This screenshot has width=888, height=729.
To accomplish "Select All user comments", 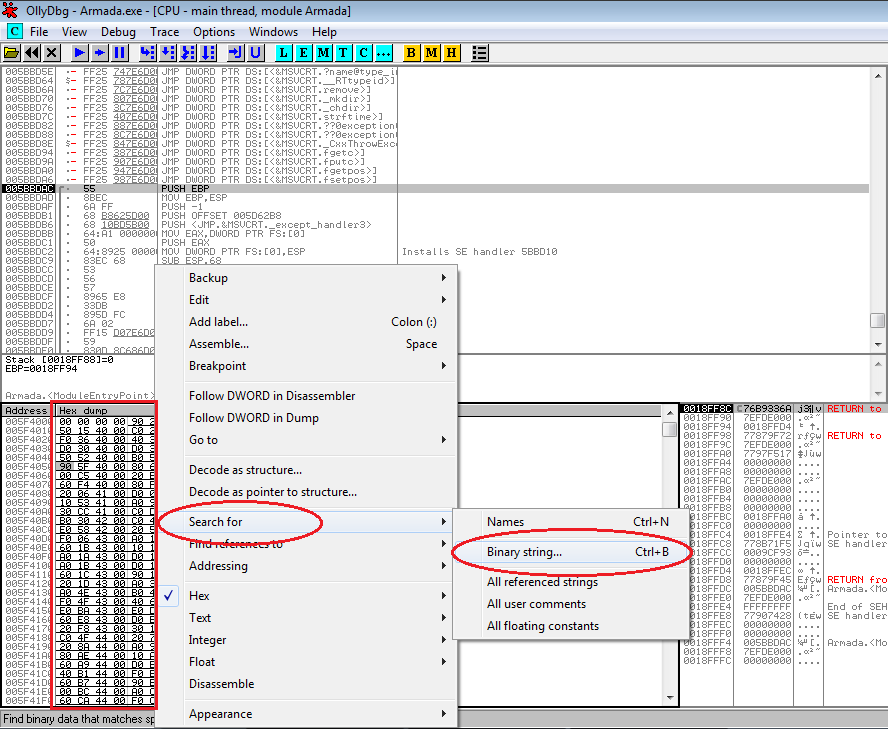I will 571,604.
